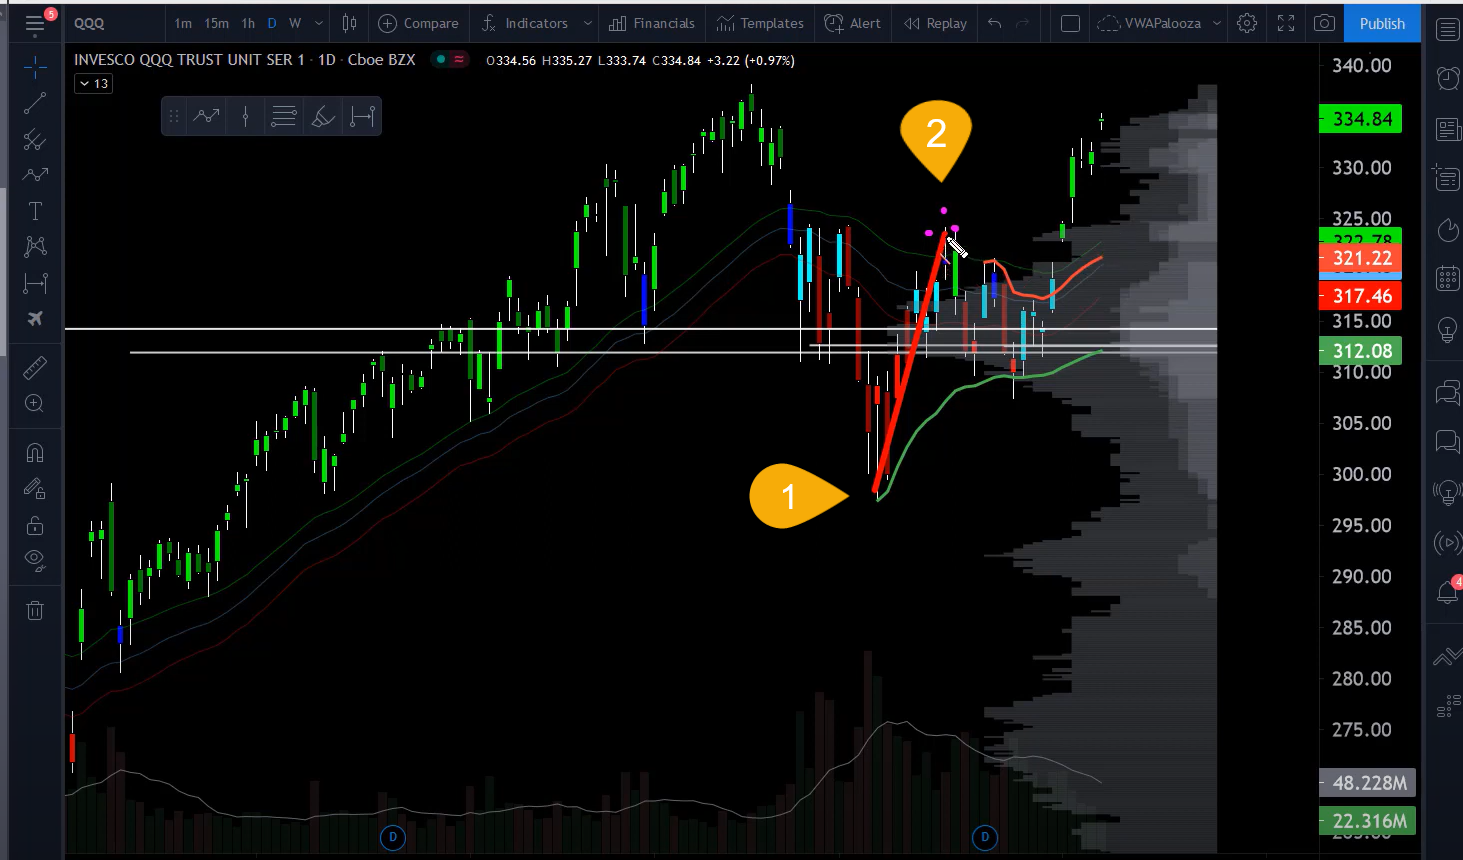Enter fullscreen mode

coord(1286,23)
